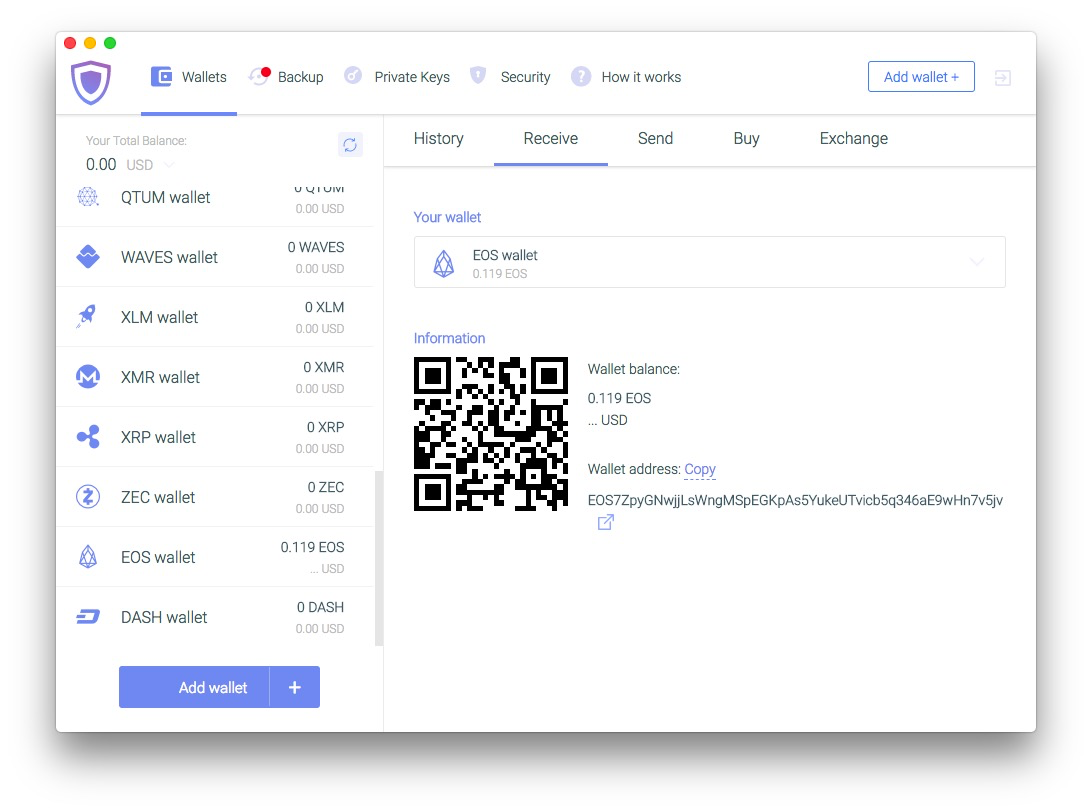Click the refresh balance icon
Screen dimensions: 1092x812
coord(350,145)
